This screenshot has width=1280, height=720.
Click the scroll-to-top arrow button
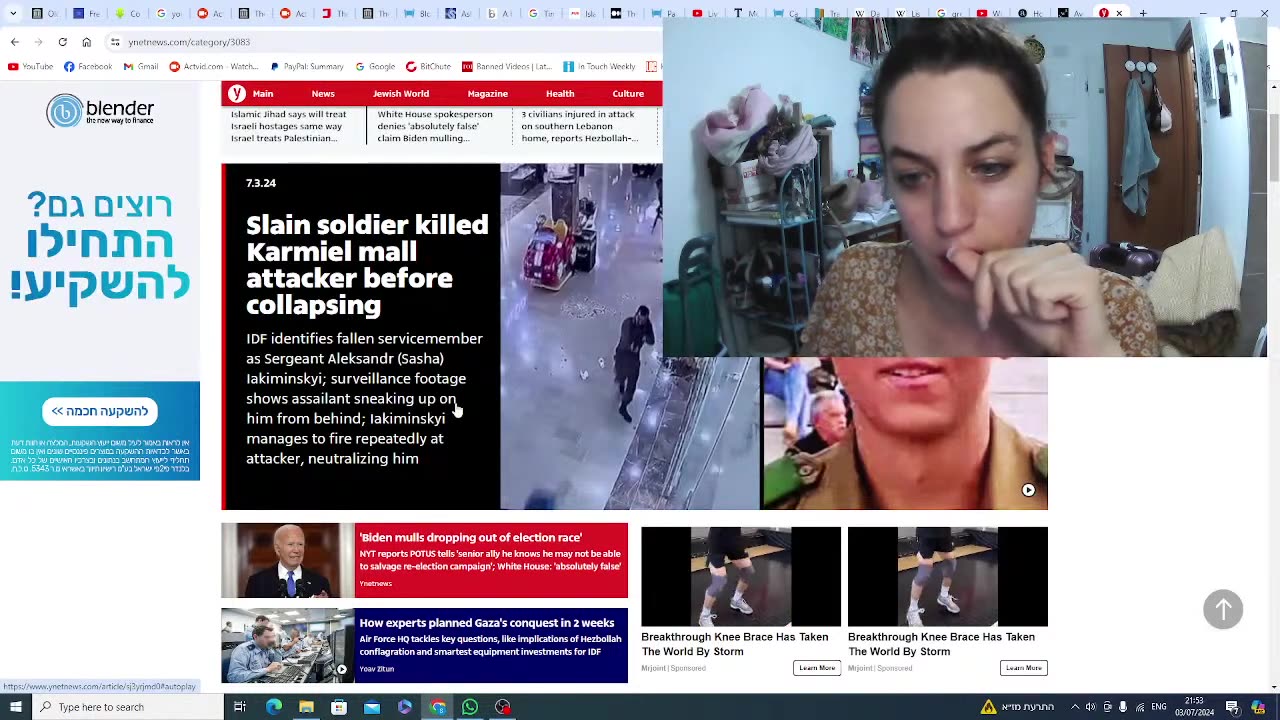pos(1223,609)
